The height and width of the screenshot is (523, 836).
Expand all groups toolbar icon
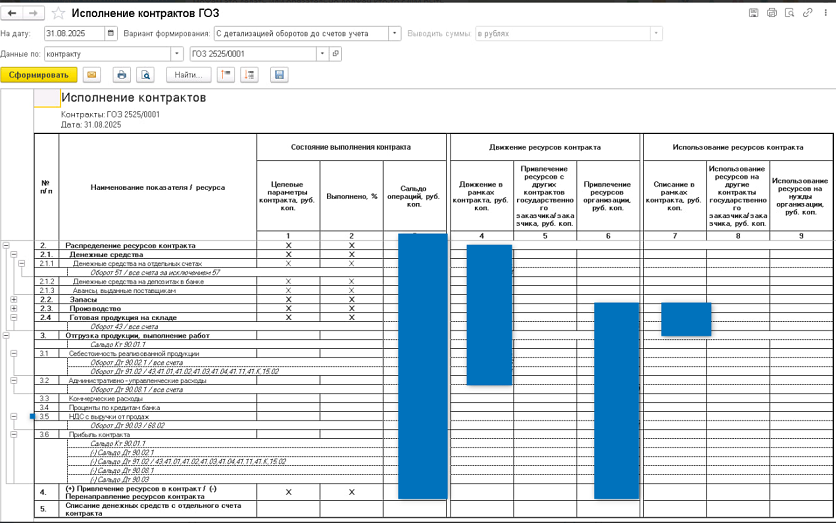tap(249, 74)
